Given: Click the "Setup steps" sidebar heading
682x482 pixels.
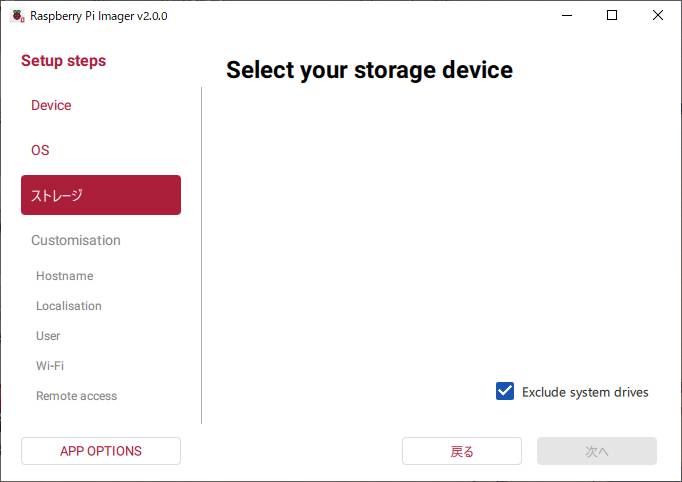Looking at the screenshot, I should (x=63, y=61).
